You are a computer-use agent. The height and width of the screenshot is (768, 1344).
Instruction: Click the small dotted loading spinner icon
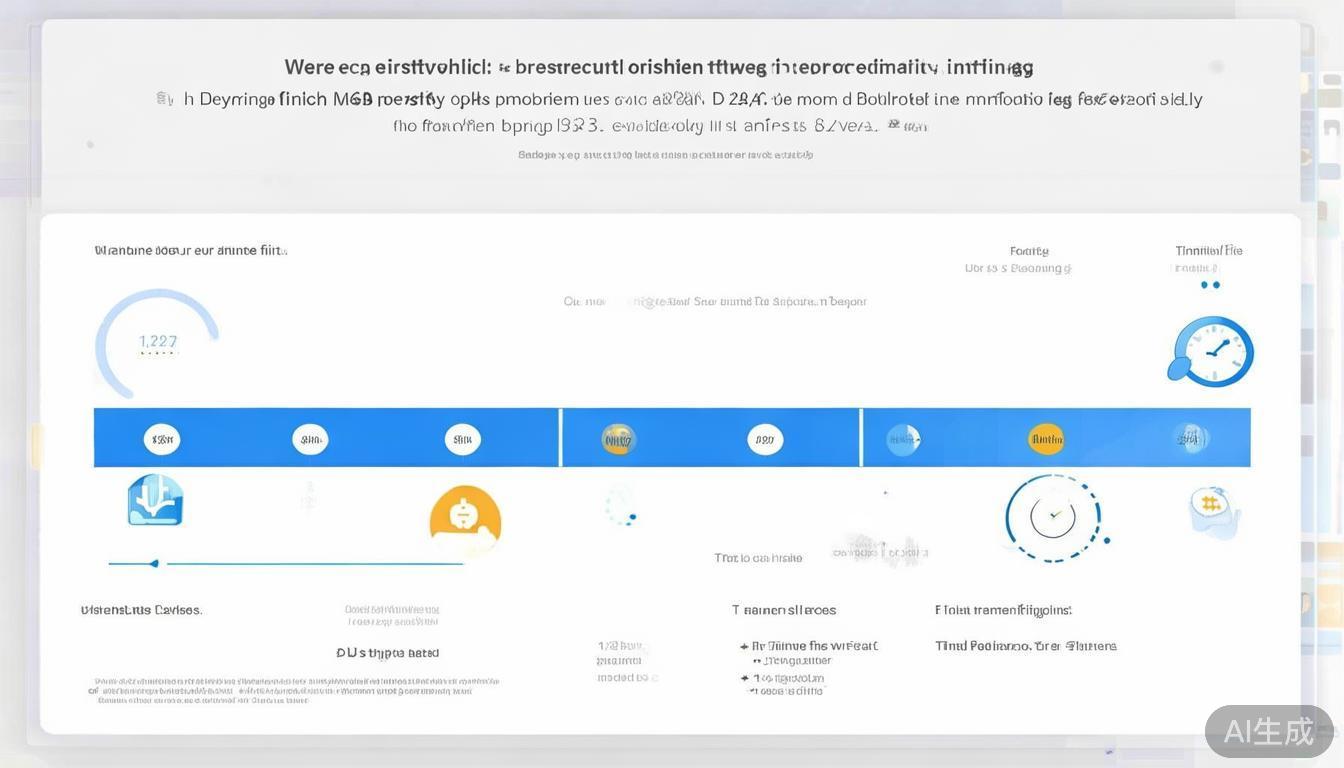(x=621, y=505)
